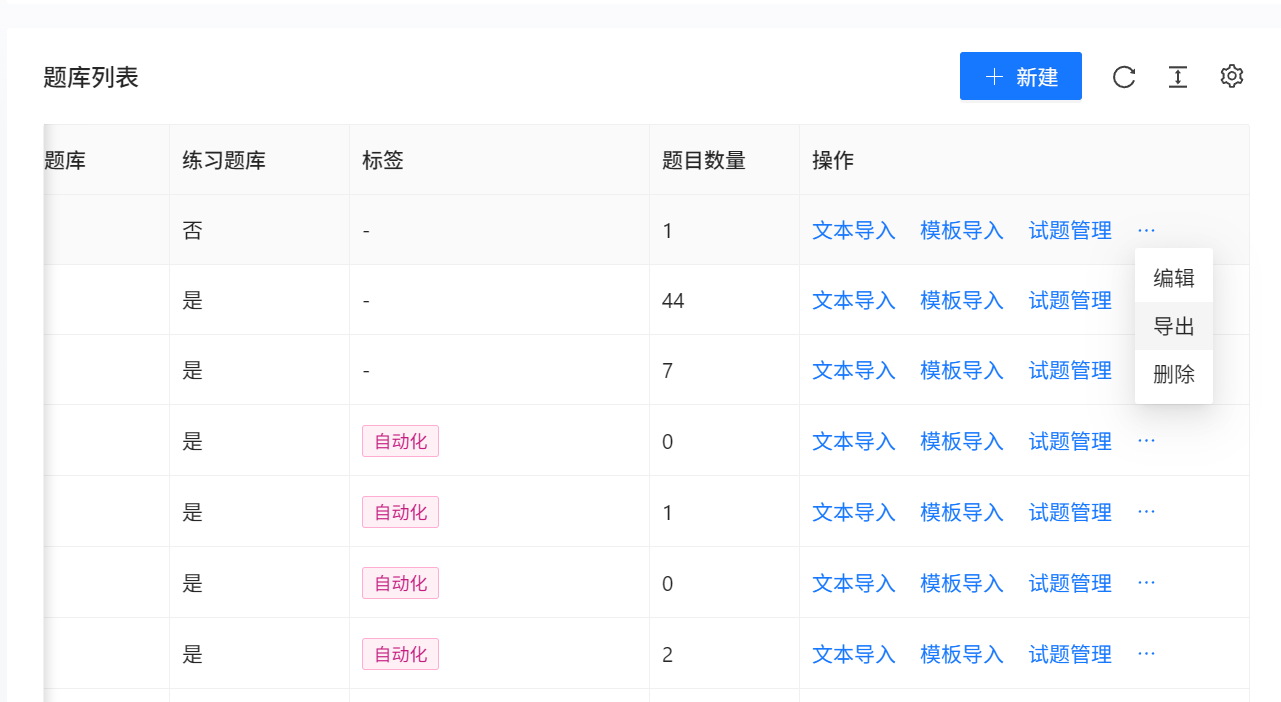Viewport: 1281px width, 702px height.
Task: Click 文本导入 in 自动化 row with 1 question
Action: pyautogui.click(x=854, y=512)
